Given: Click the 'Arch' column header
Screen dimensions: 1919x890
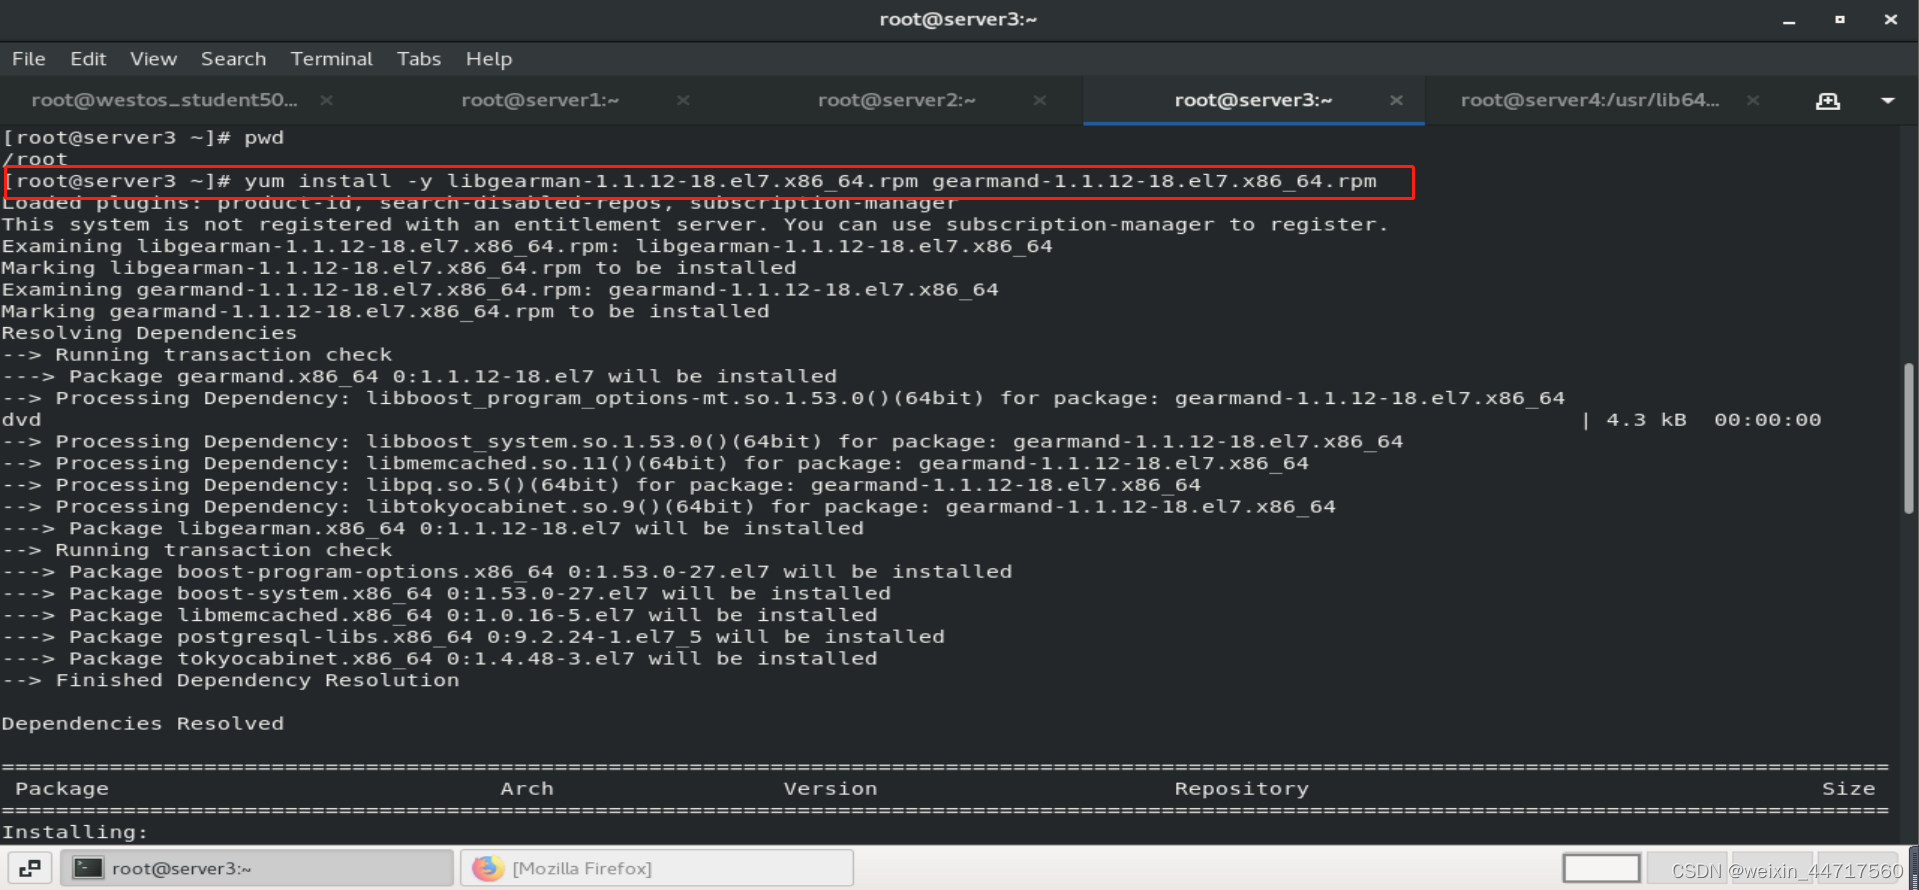Looking at the screenshot, I should click(527, 789).
